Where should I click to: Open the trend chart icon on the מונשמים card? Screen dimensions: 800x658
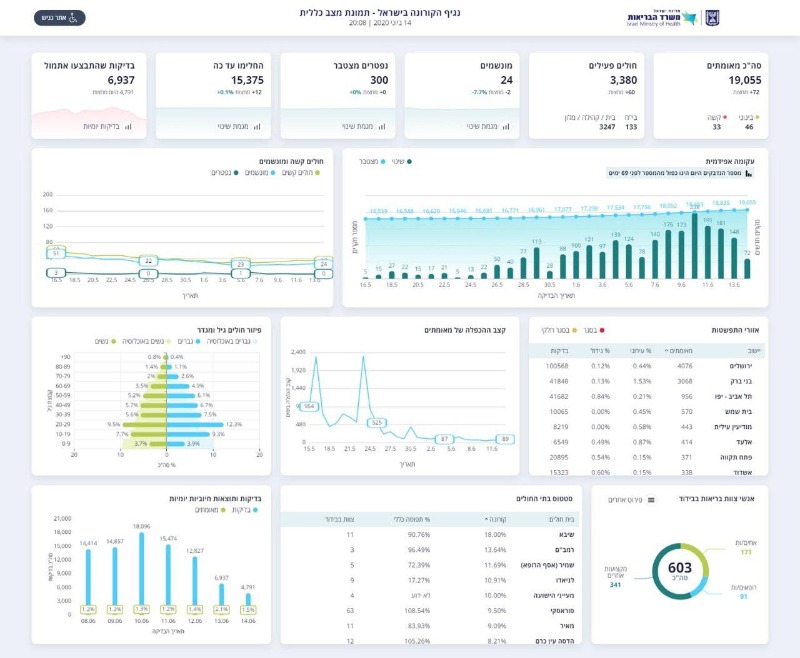coord(506,126)
